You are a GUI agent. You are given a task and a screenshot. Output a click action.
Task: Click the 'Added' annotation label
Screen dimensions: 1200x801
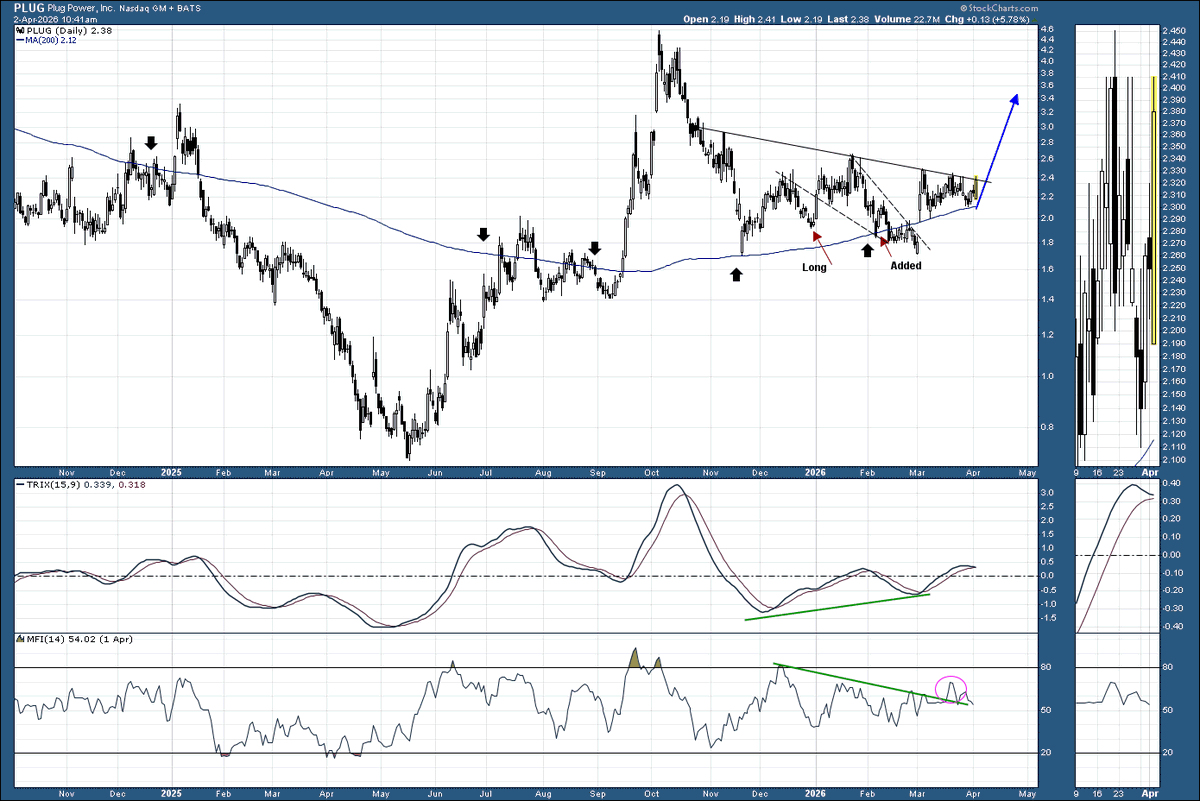(905, 266)
